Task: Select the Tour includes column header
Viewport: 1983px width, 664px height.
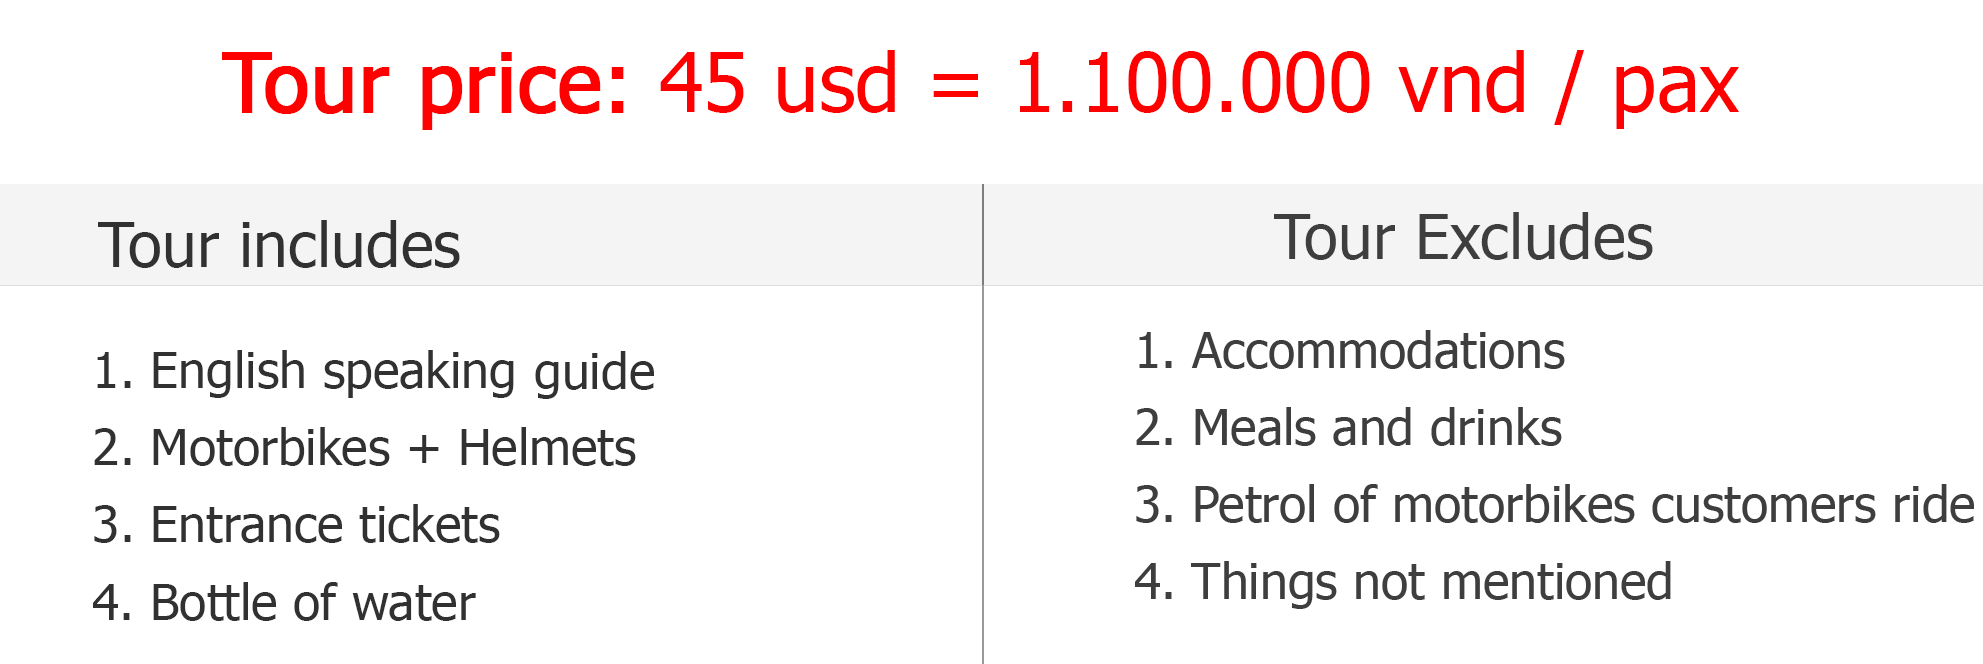Action: tap(279, 245)
